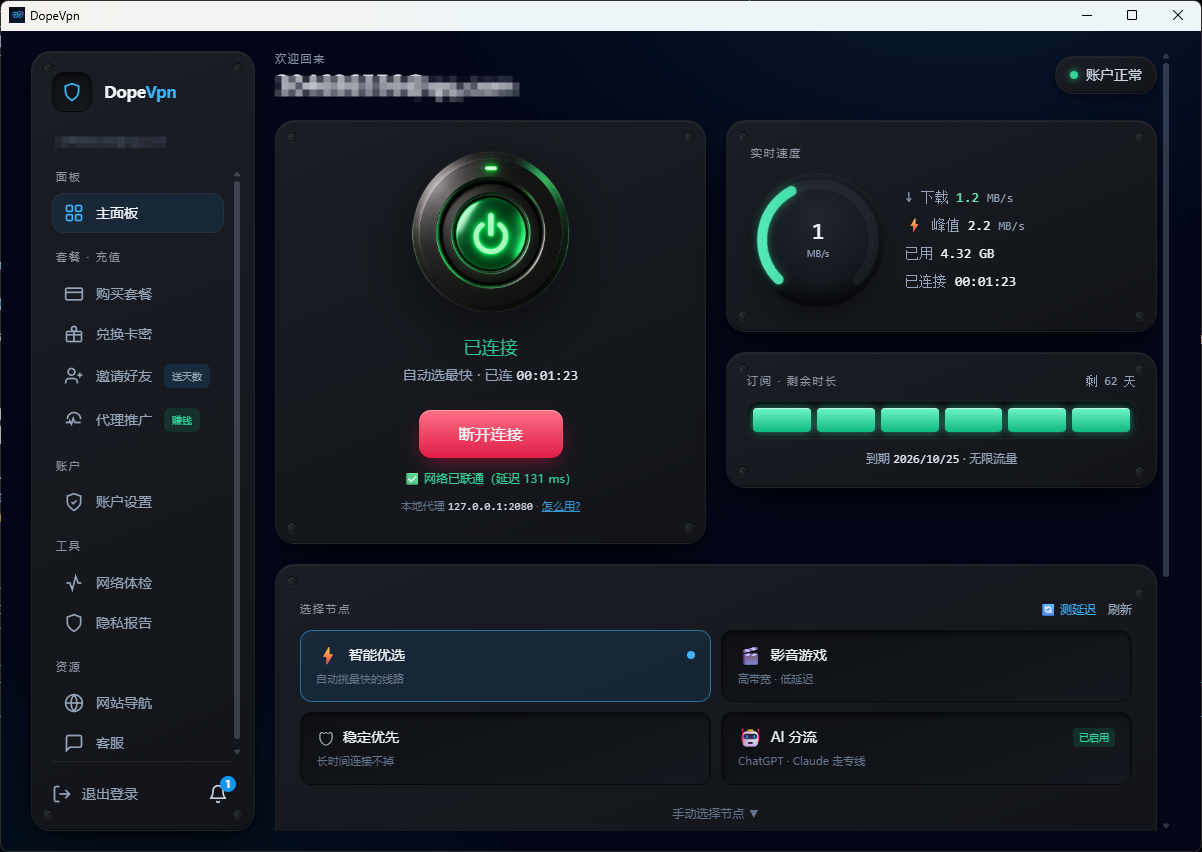Open 账户设置 in the sidebar
Image resolution: width=1202 pixels, height=852 pixels.
(x=138, y=502)
